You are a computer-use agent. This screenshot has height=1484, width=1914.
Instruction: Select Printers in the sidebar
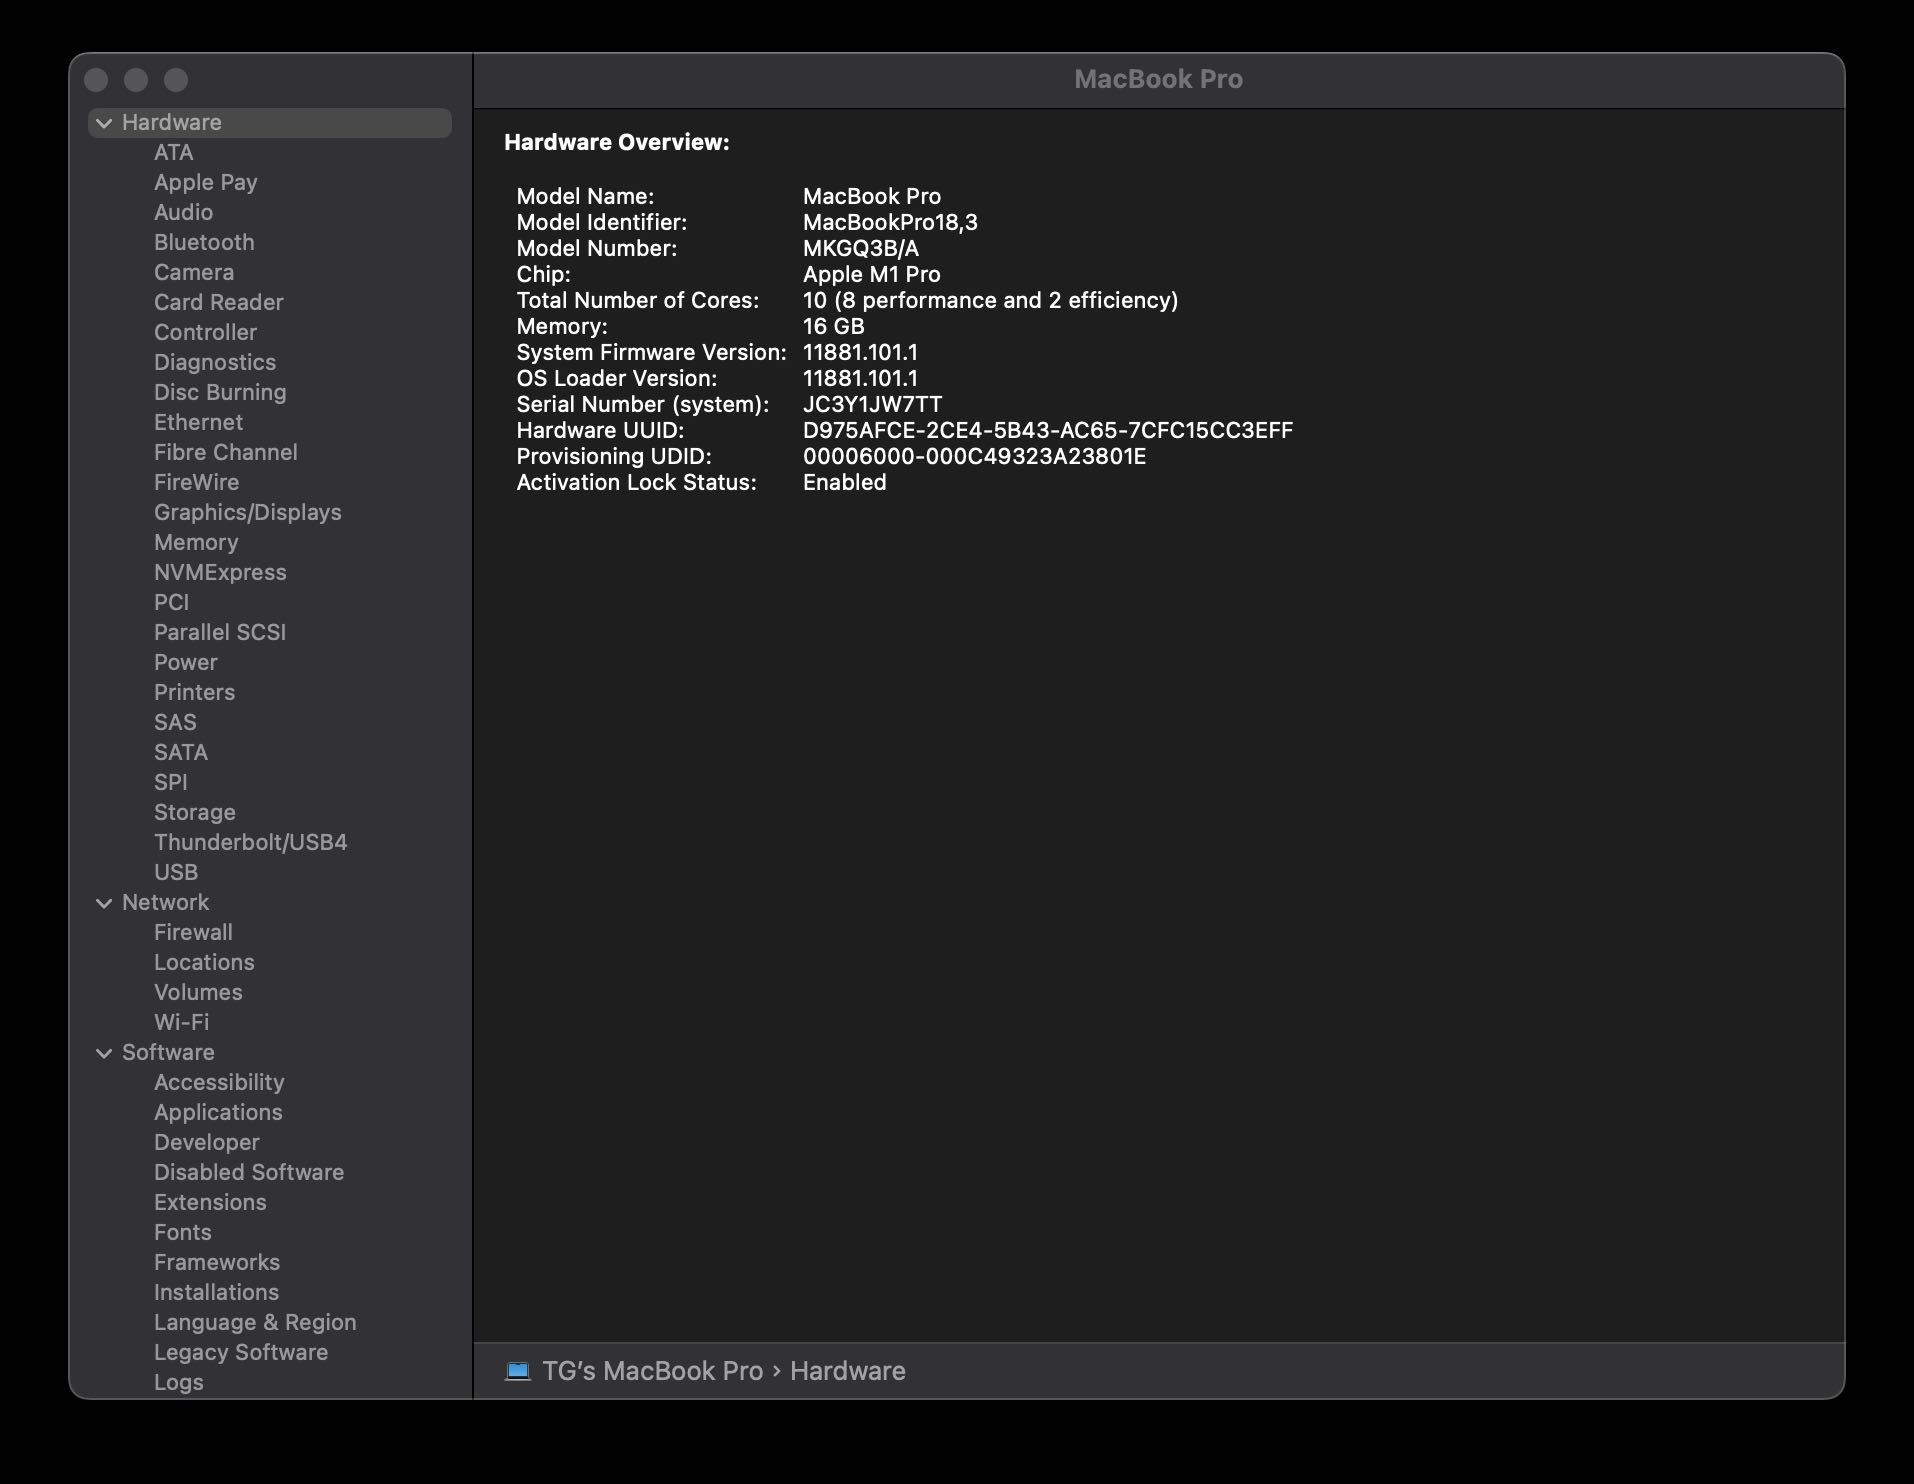click(x=194, y=693)
